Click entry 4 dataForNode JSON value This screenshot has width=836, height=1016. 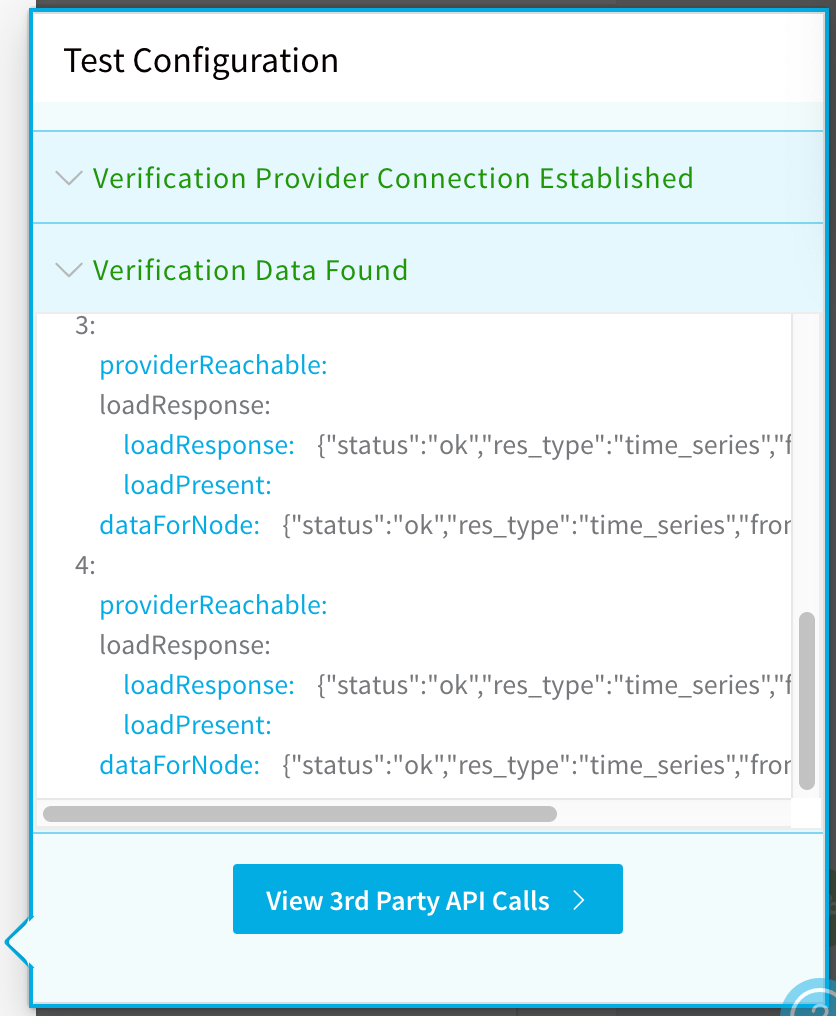pyautogui.click(x=537, y=765)
